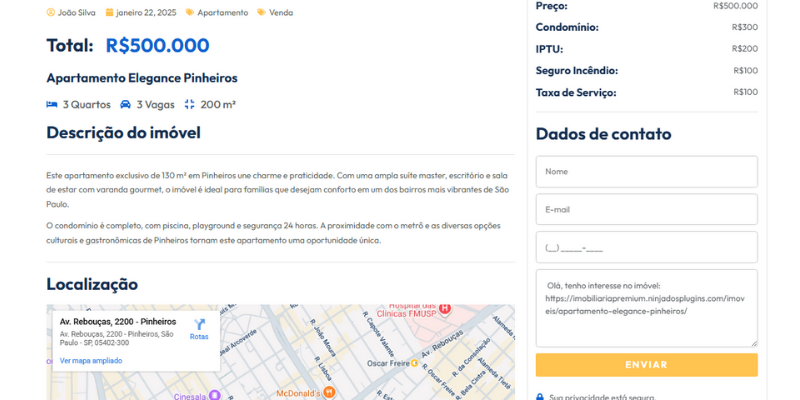Click the bed icon for 3 Quartos
The image size is (800, 400).
click(52, 104)
